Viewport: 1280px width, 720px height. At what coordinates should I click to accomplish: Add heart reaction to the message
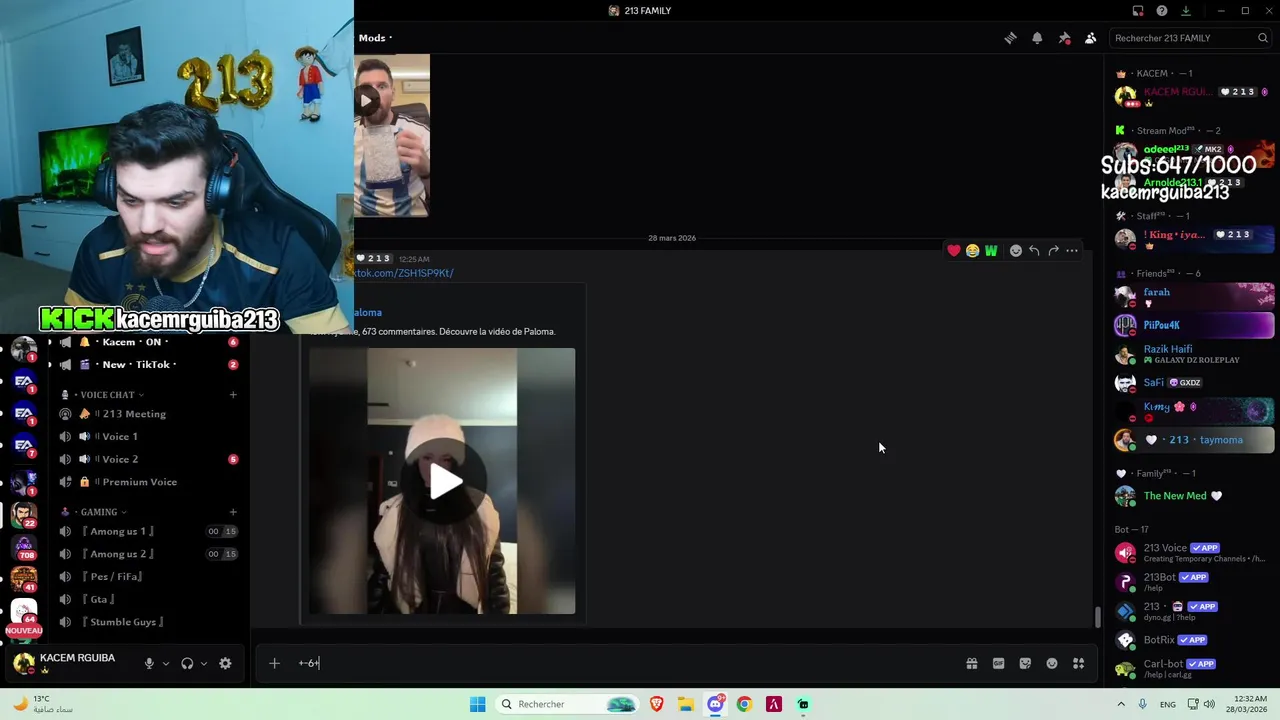pos(954,251)
